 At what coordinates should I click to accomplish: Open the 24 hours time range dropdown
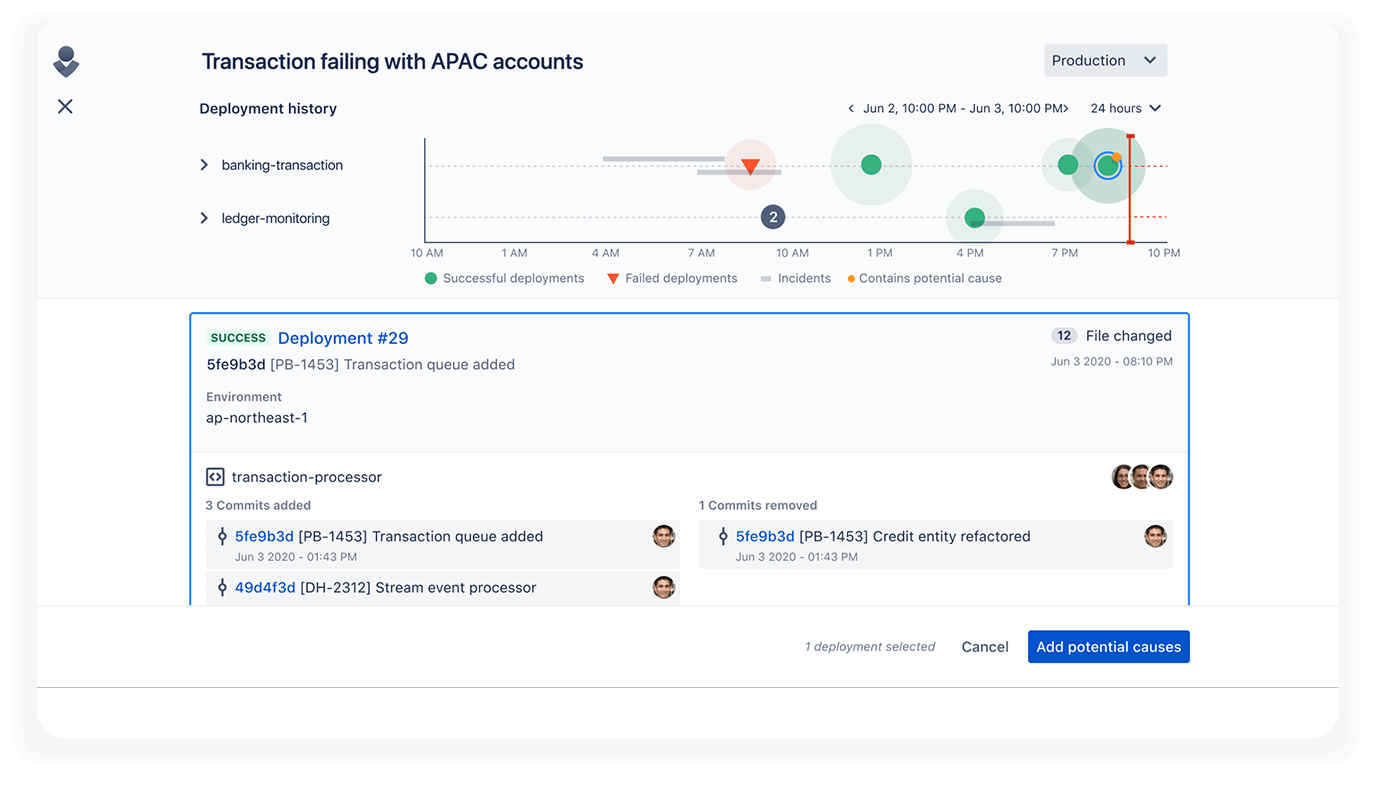1124,108
